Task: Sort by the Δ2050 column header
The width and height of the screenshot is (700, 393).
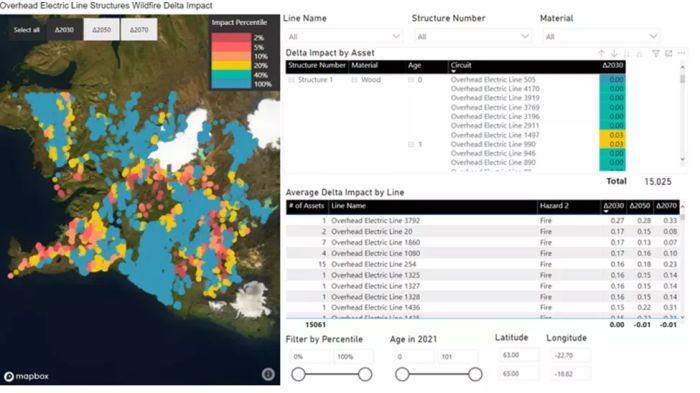Action: click(639, 206)
